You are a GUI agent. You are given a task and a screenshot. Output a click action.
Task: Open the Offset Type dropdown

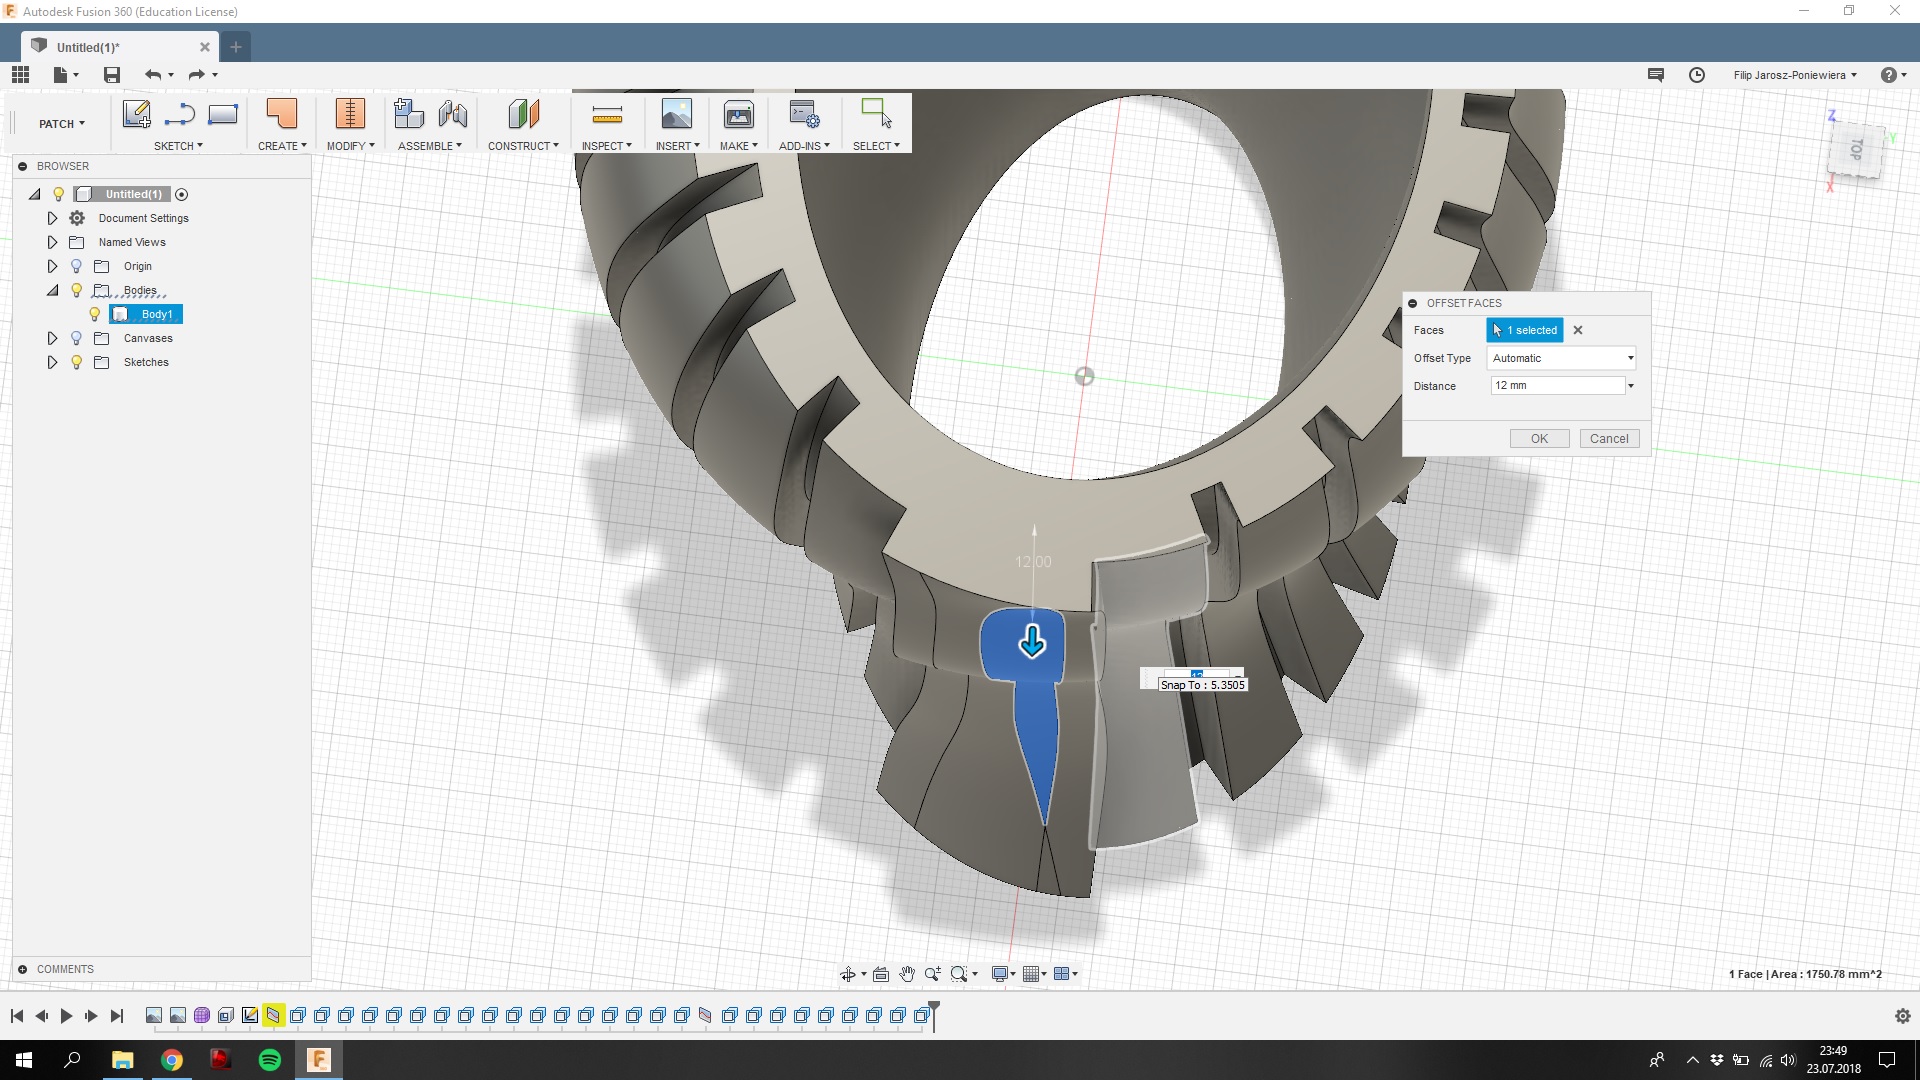click(x=1561, y=358)
